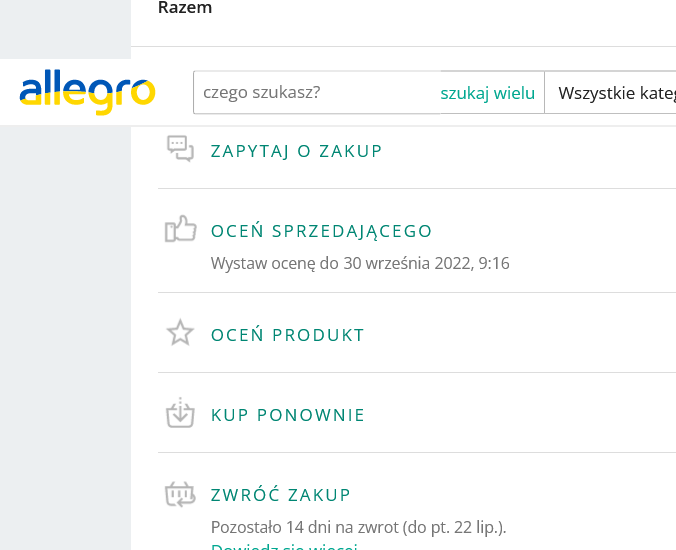This screenshot has width=676, height=550.
Task: Click the thumbs-up icon for seller rating
Action: point(180,230)
